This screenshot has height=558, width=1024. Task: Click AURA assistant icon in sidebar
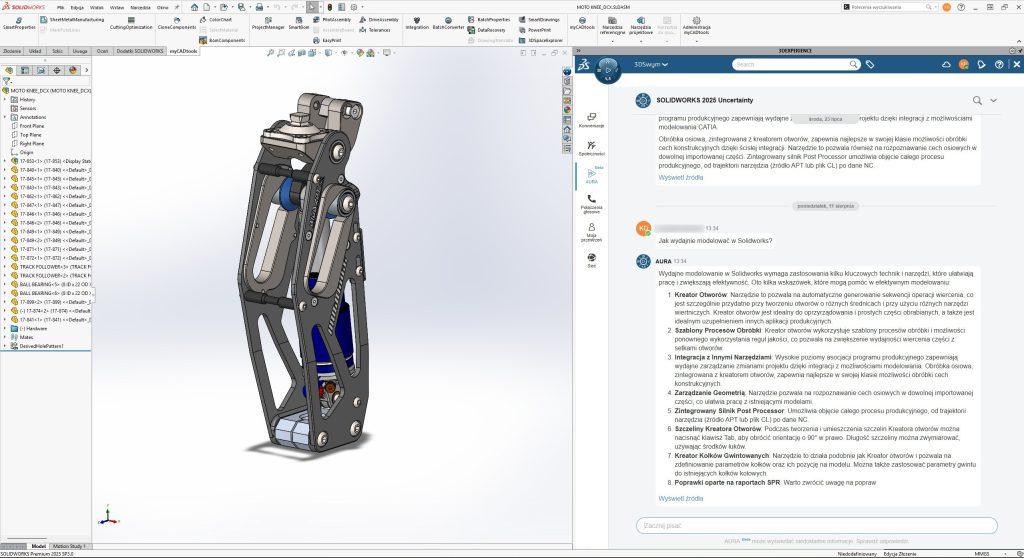point(592,176)
